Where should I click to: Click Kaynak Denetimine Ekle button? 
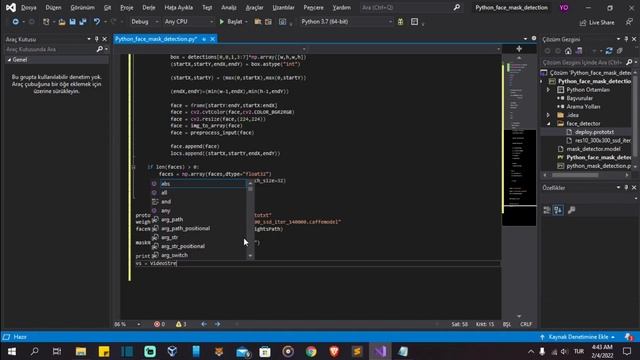tap(578, 337)
